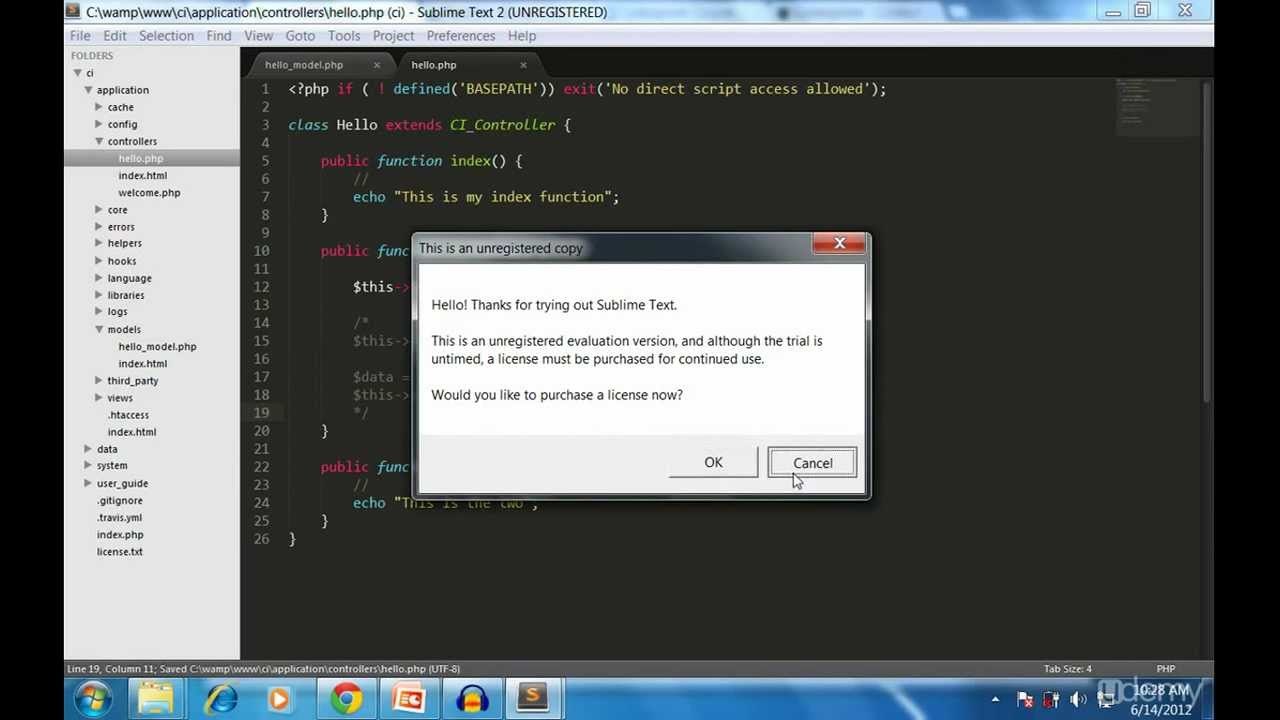
Task: Open the Goto menu
Action: coord(300,35)
